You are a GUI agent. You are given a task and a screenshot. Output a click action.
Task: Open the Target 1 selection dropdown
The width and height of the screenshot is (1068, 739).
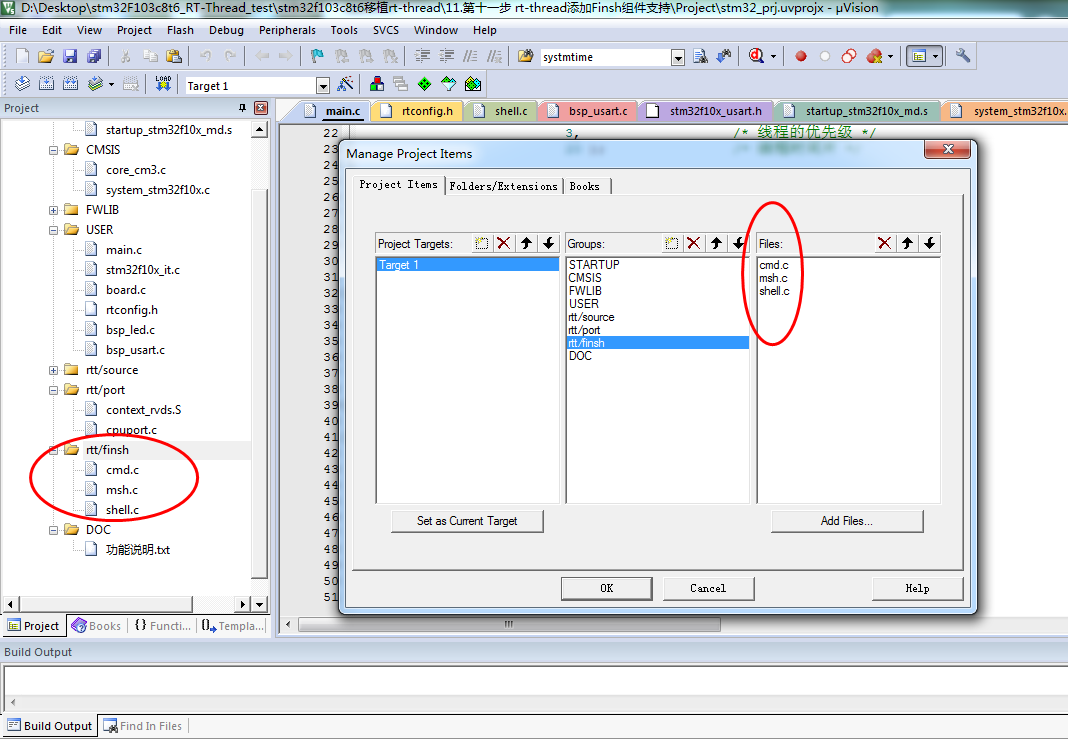point(323,85)
